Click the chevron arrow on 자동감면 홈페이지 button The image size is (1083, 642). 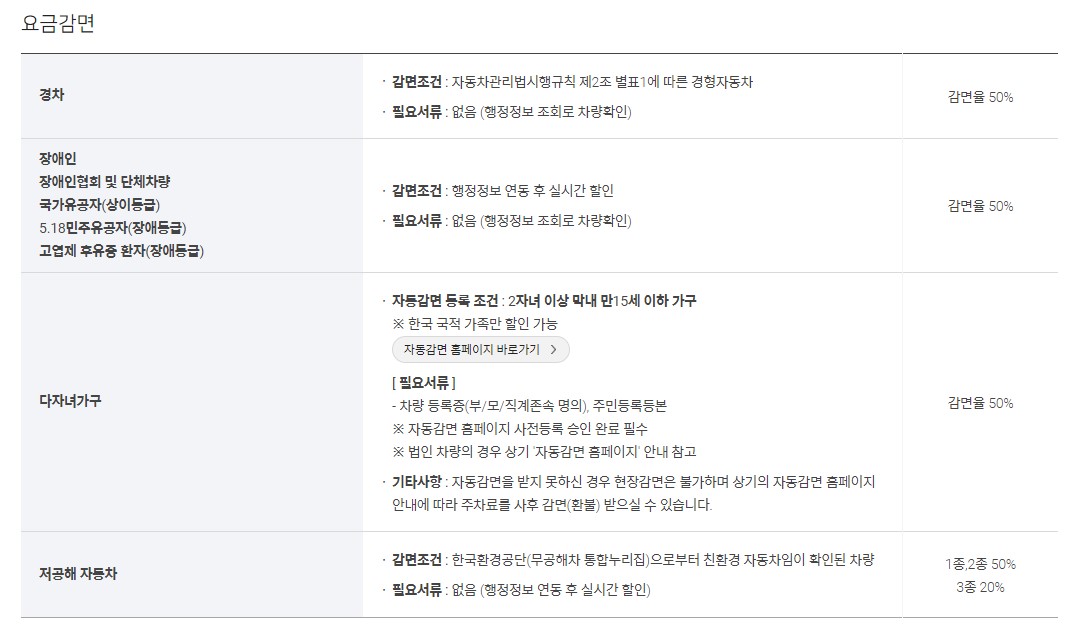click(554, 349)
